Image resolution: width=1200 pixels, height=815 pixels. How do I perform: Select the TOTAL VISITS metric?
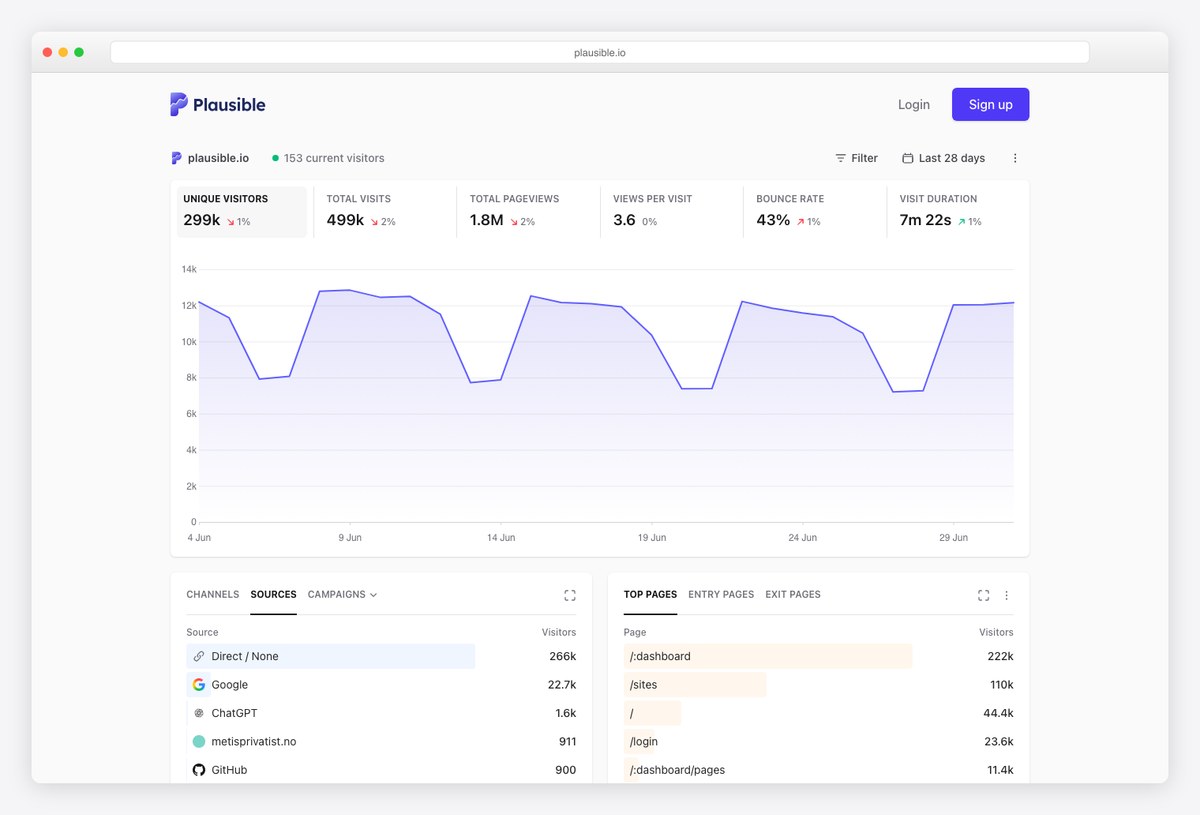pos(384,211)
